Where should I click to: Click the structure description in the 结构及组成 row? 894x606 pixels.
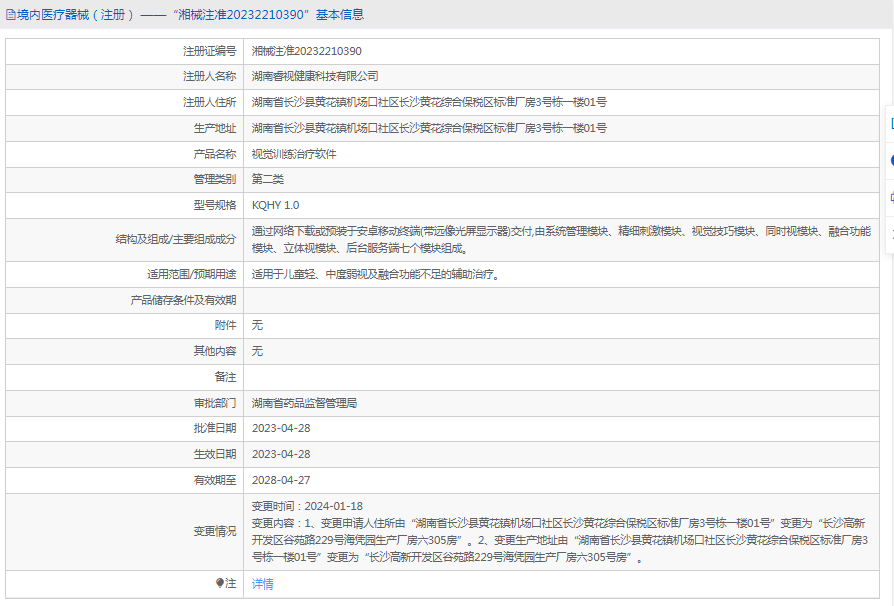562,239
